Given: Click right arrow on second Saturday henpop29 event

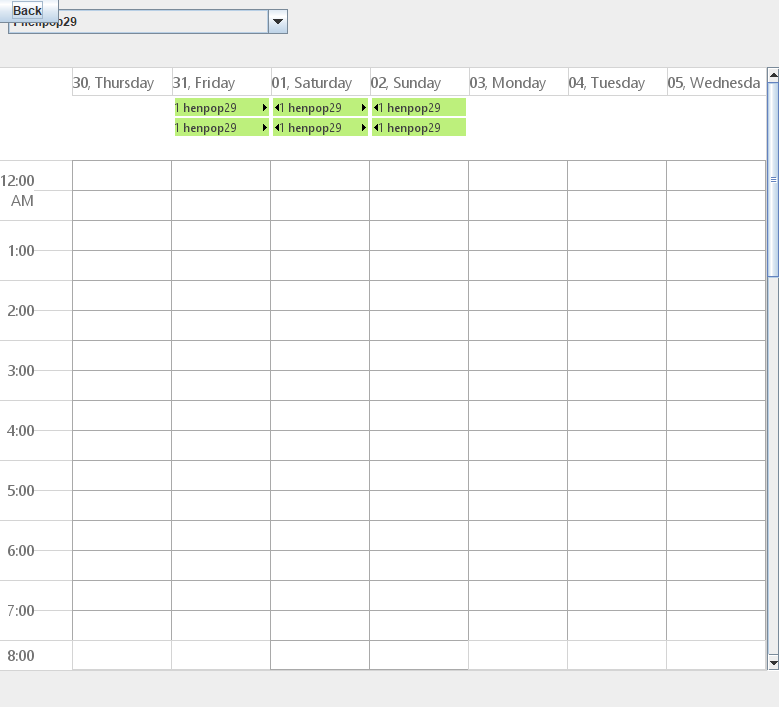Looking at the screenshot, I should [363, 128].
